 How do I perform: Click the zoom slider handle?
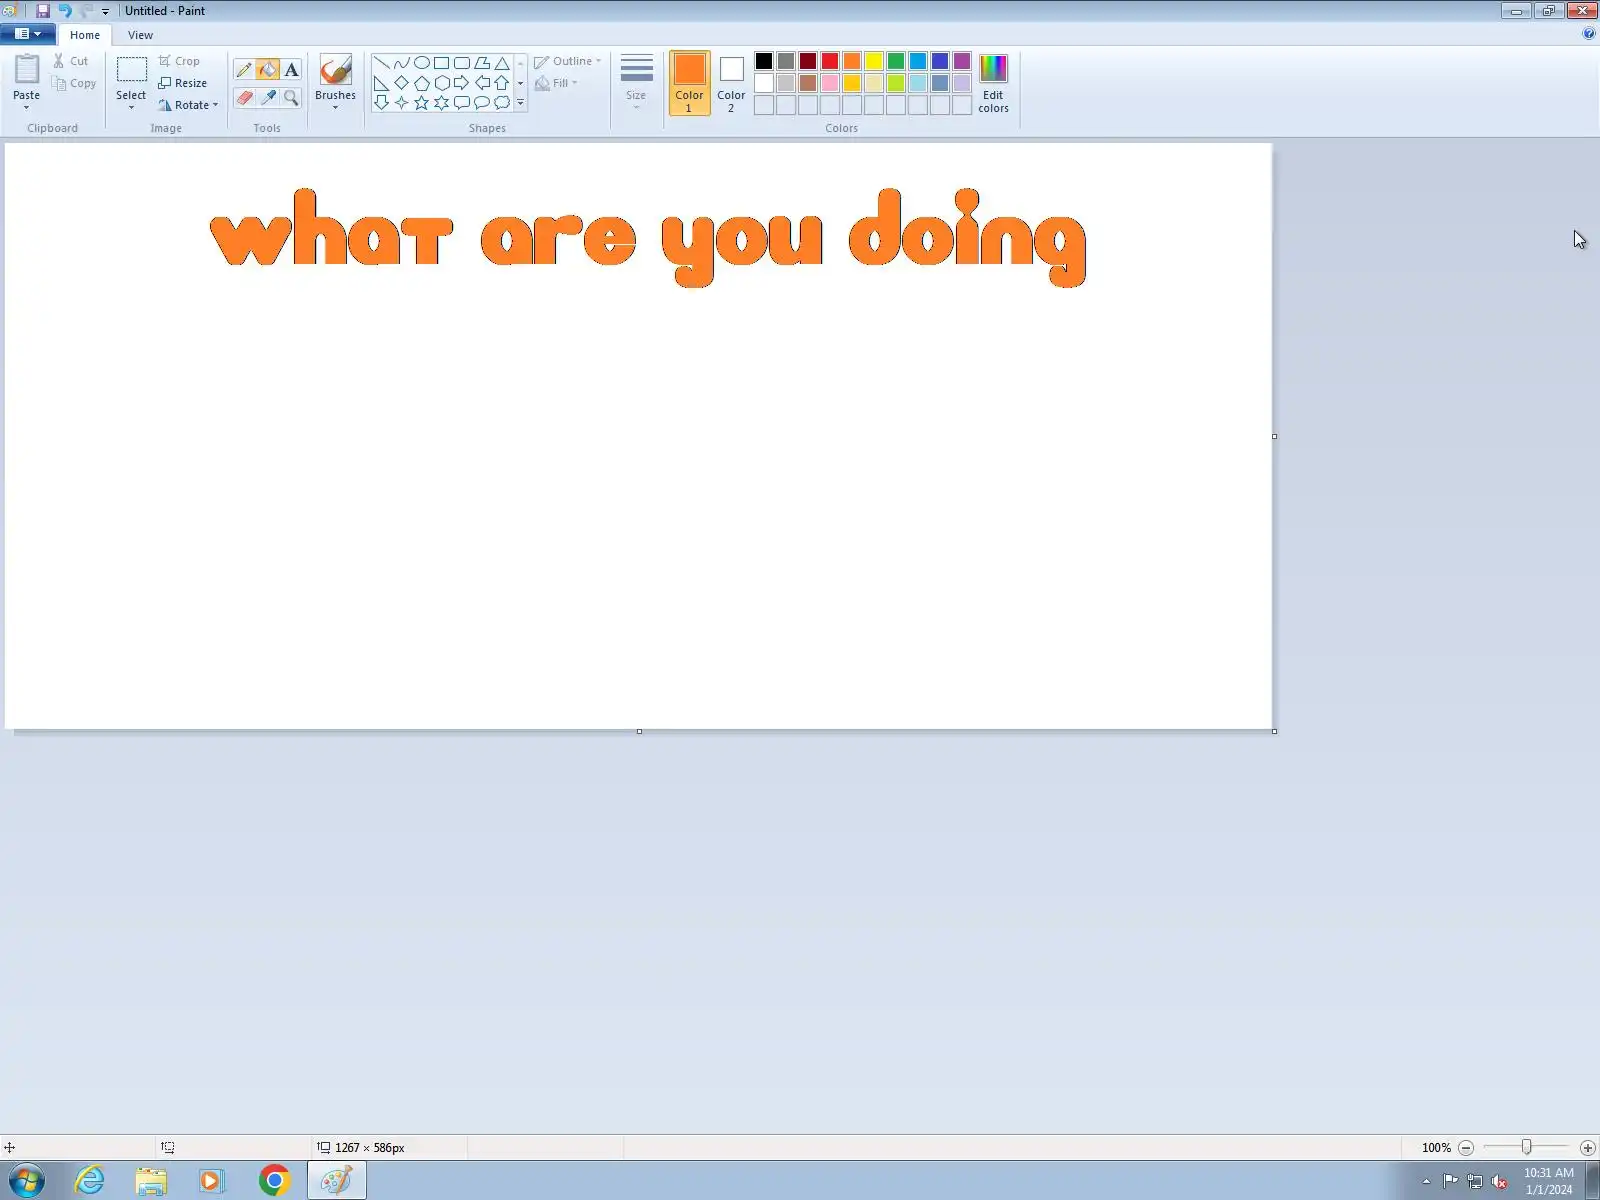coord(1526,1148)
